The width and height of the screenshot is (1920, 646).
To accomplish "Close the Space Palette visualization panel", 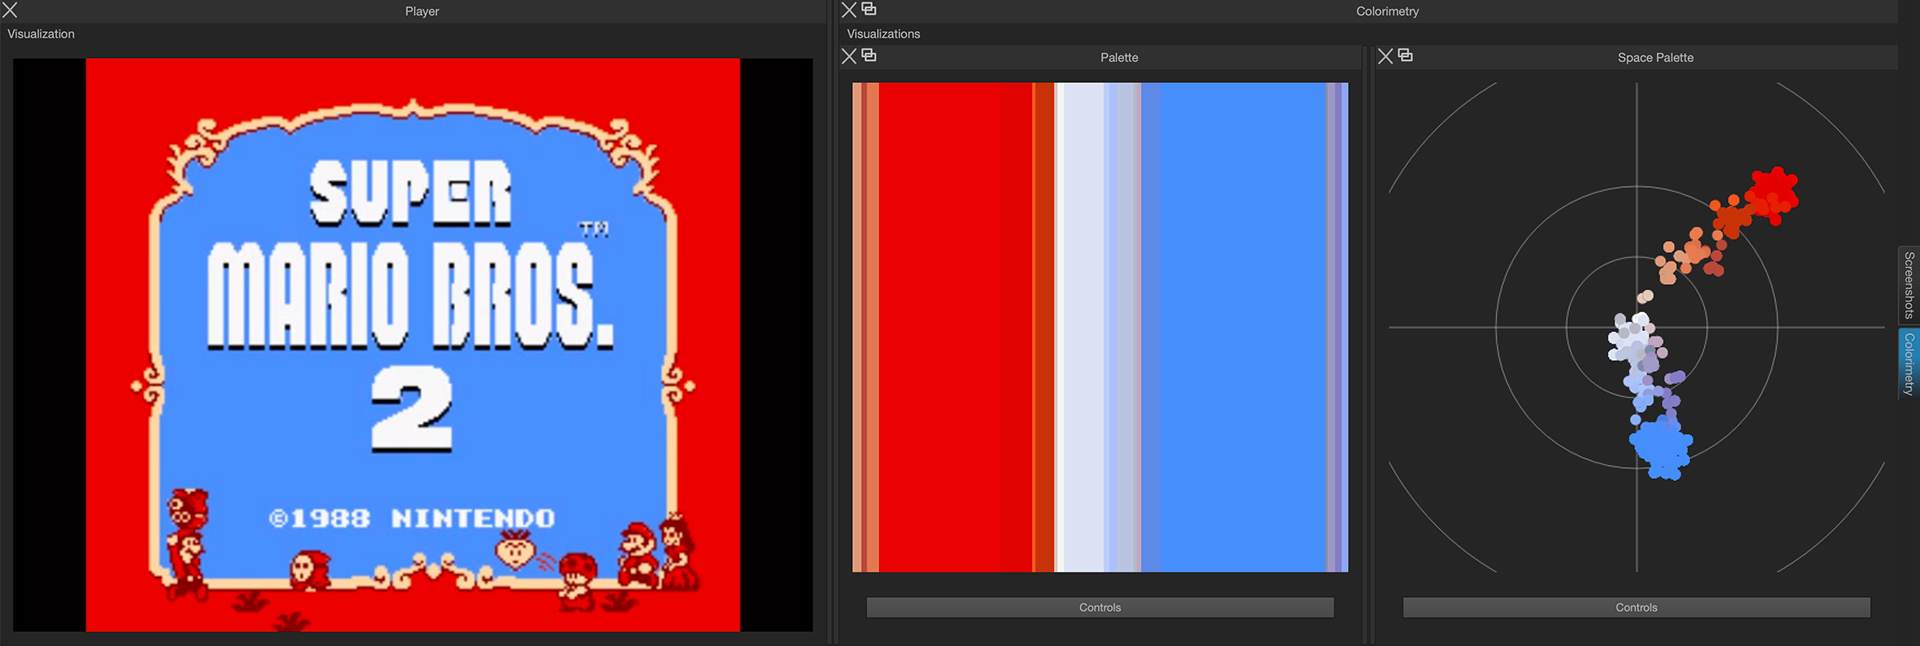I will point(1385,56).
